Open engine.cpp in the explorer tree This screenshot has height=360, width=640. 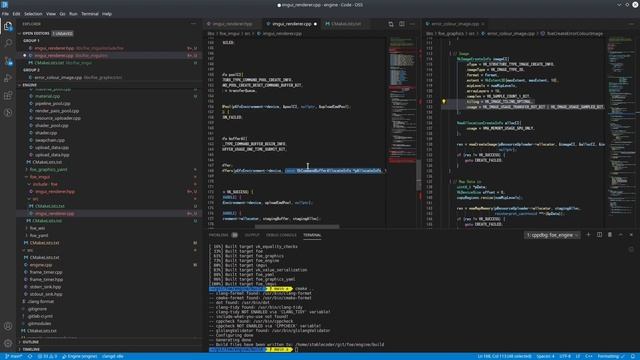[x=41, y=265]
